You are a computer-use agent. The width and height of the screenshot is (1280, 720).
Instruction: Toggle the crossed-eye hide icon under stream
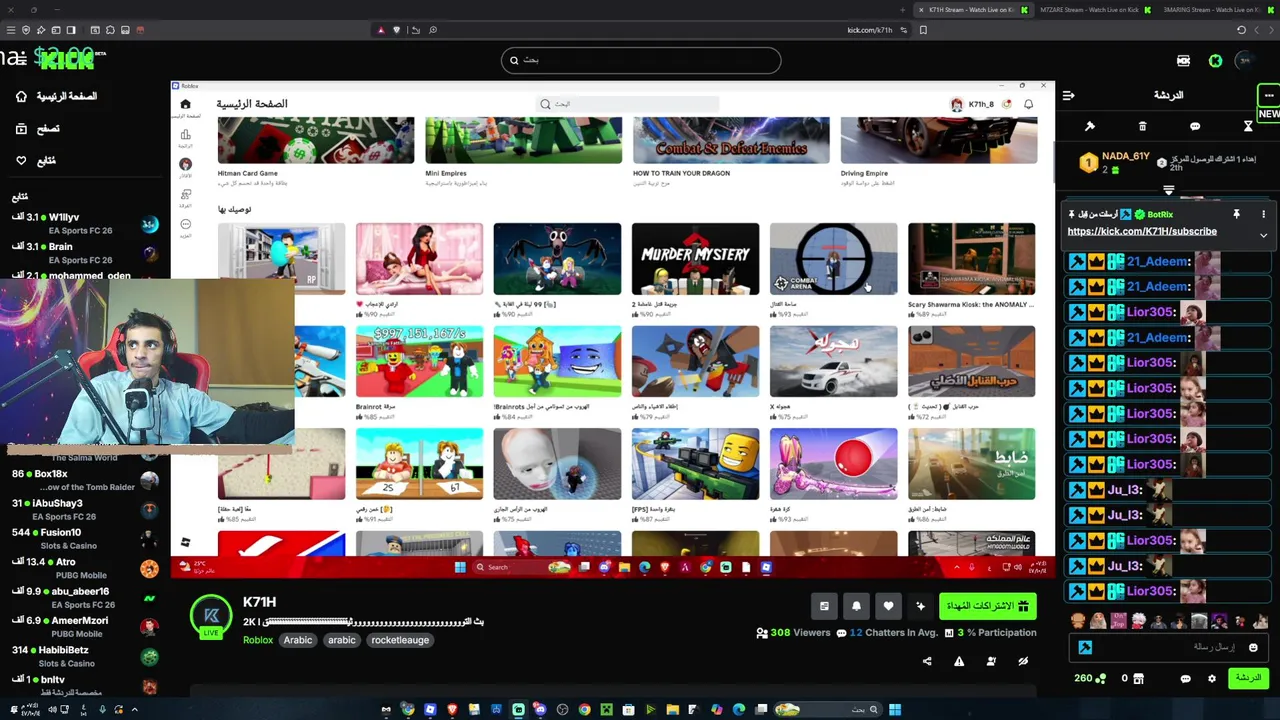[x=1023, y=661]
